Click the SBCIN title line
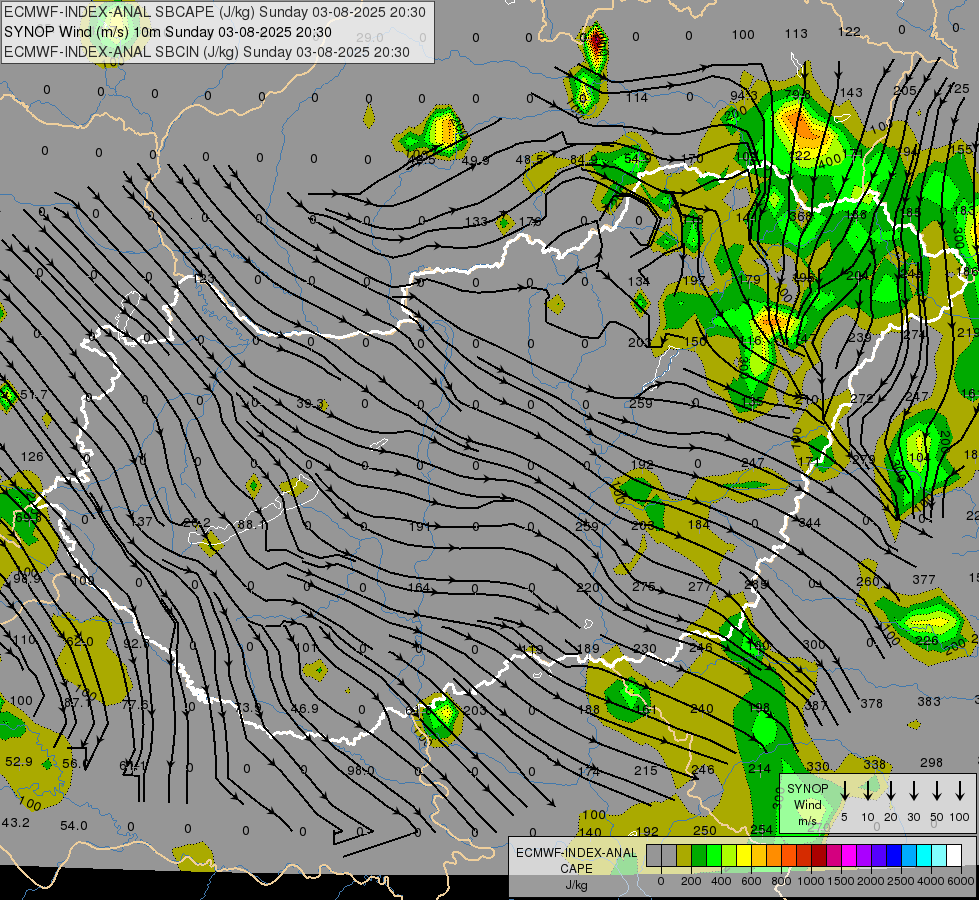The height and width of the screenshot is (900, 979). [207, 52]
